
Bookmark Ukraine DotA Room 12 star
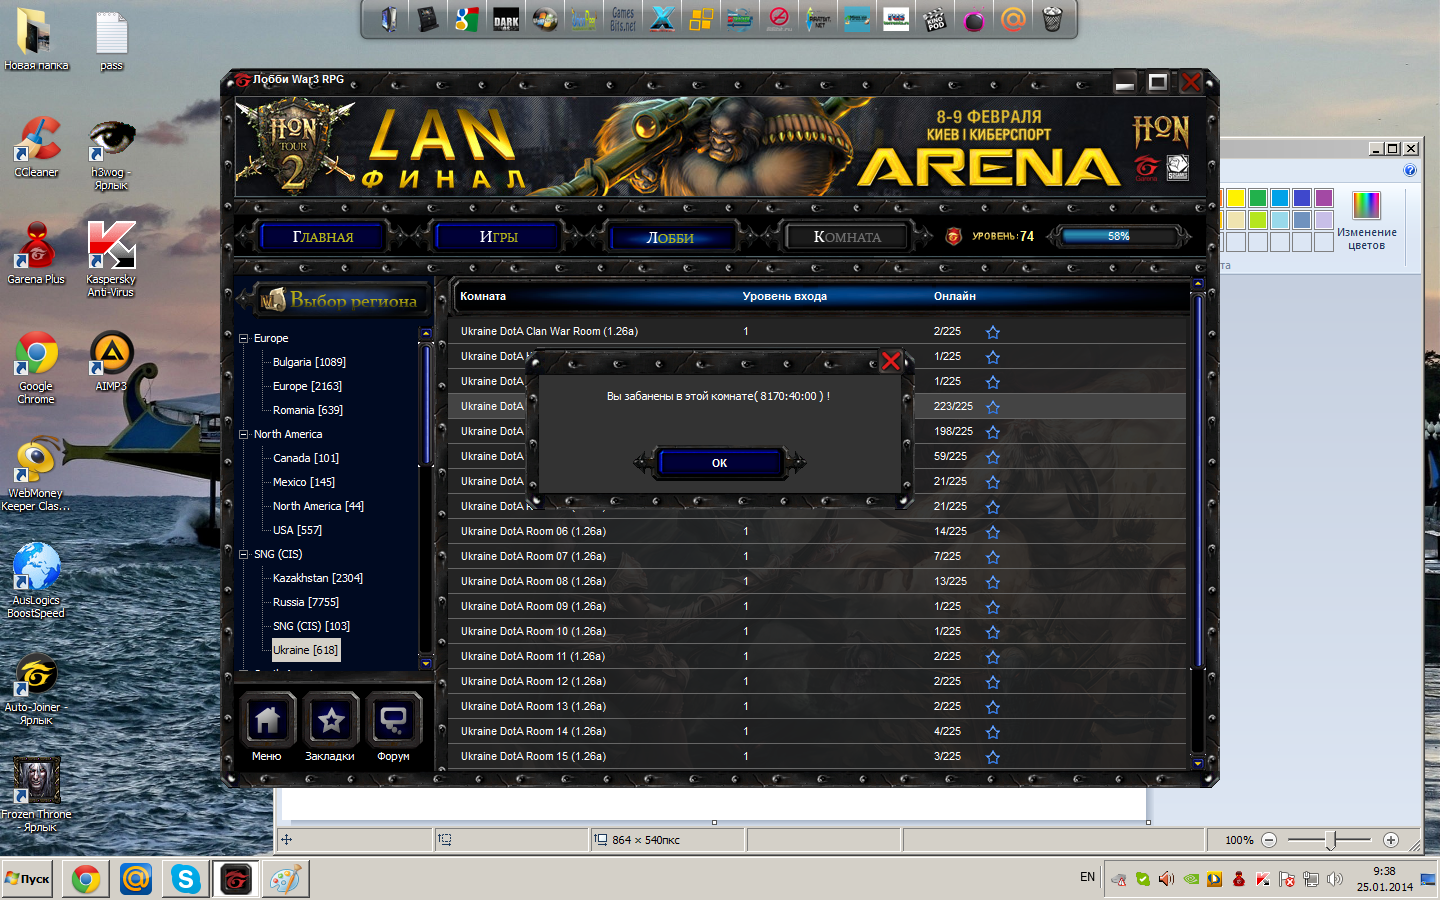click(993, 682)
